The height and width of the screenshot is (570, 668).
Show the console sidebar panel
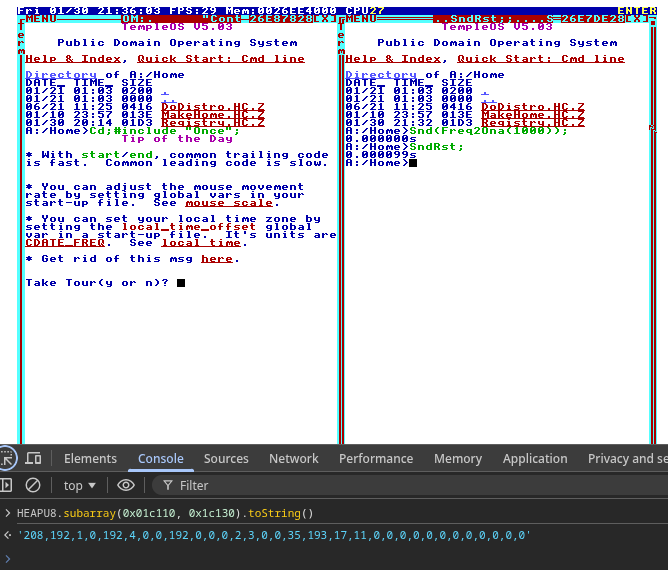8,485
